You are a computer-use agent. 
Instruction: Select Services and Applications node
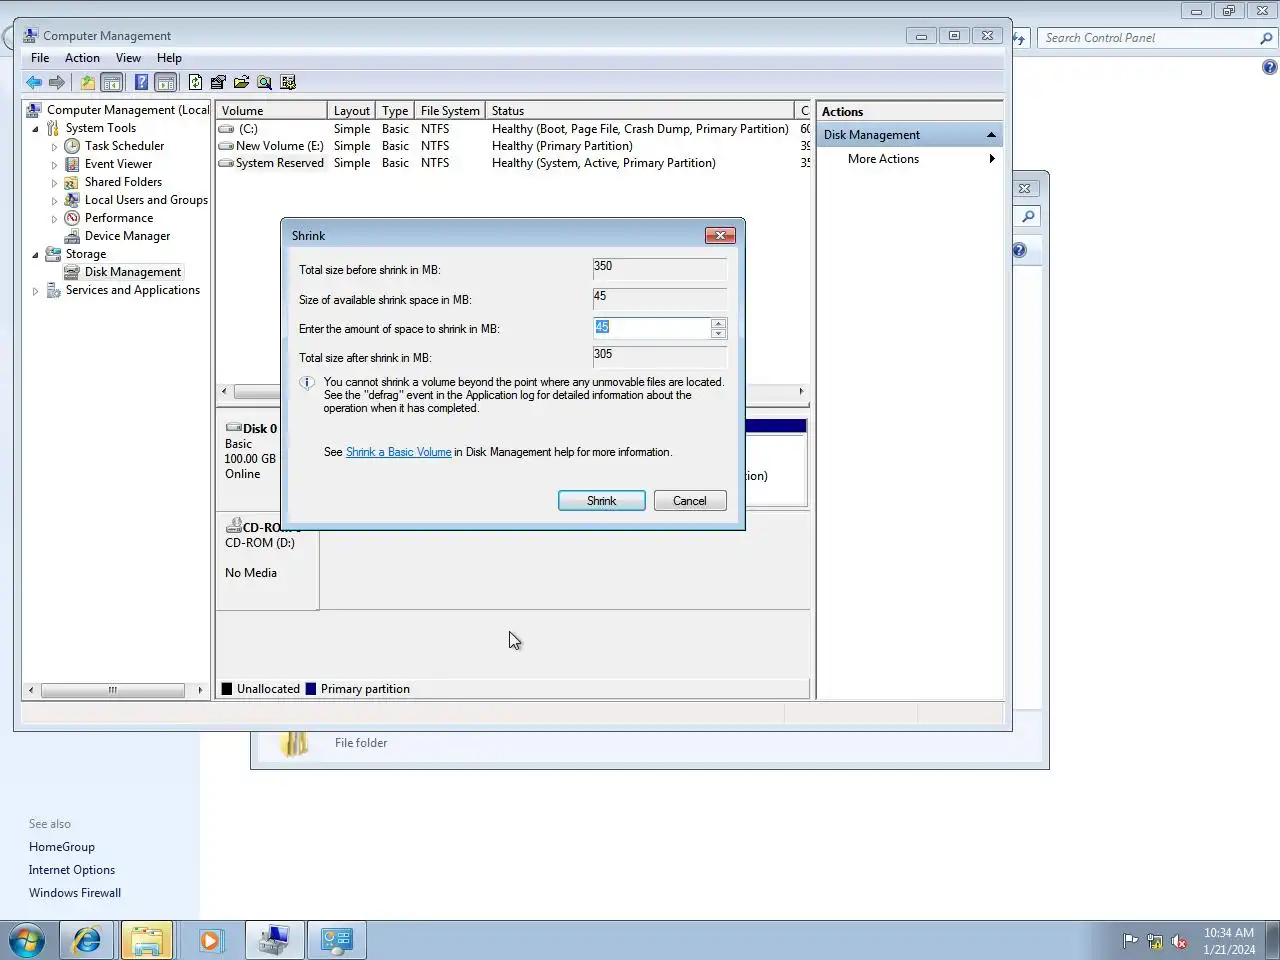[133, 290]
